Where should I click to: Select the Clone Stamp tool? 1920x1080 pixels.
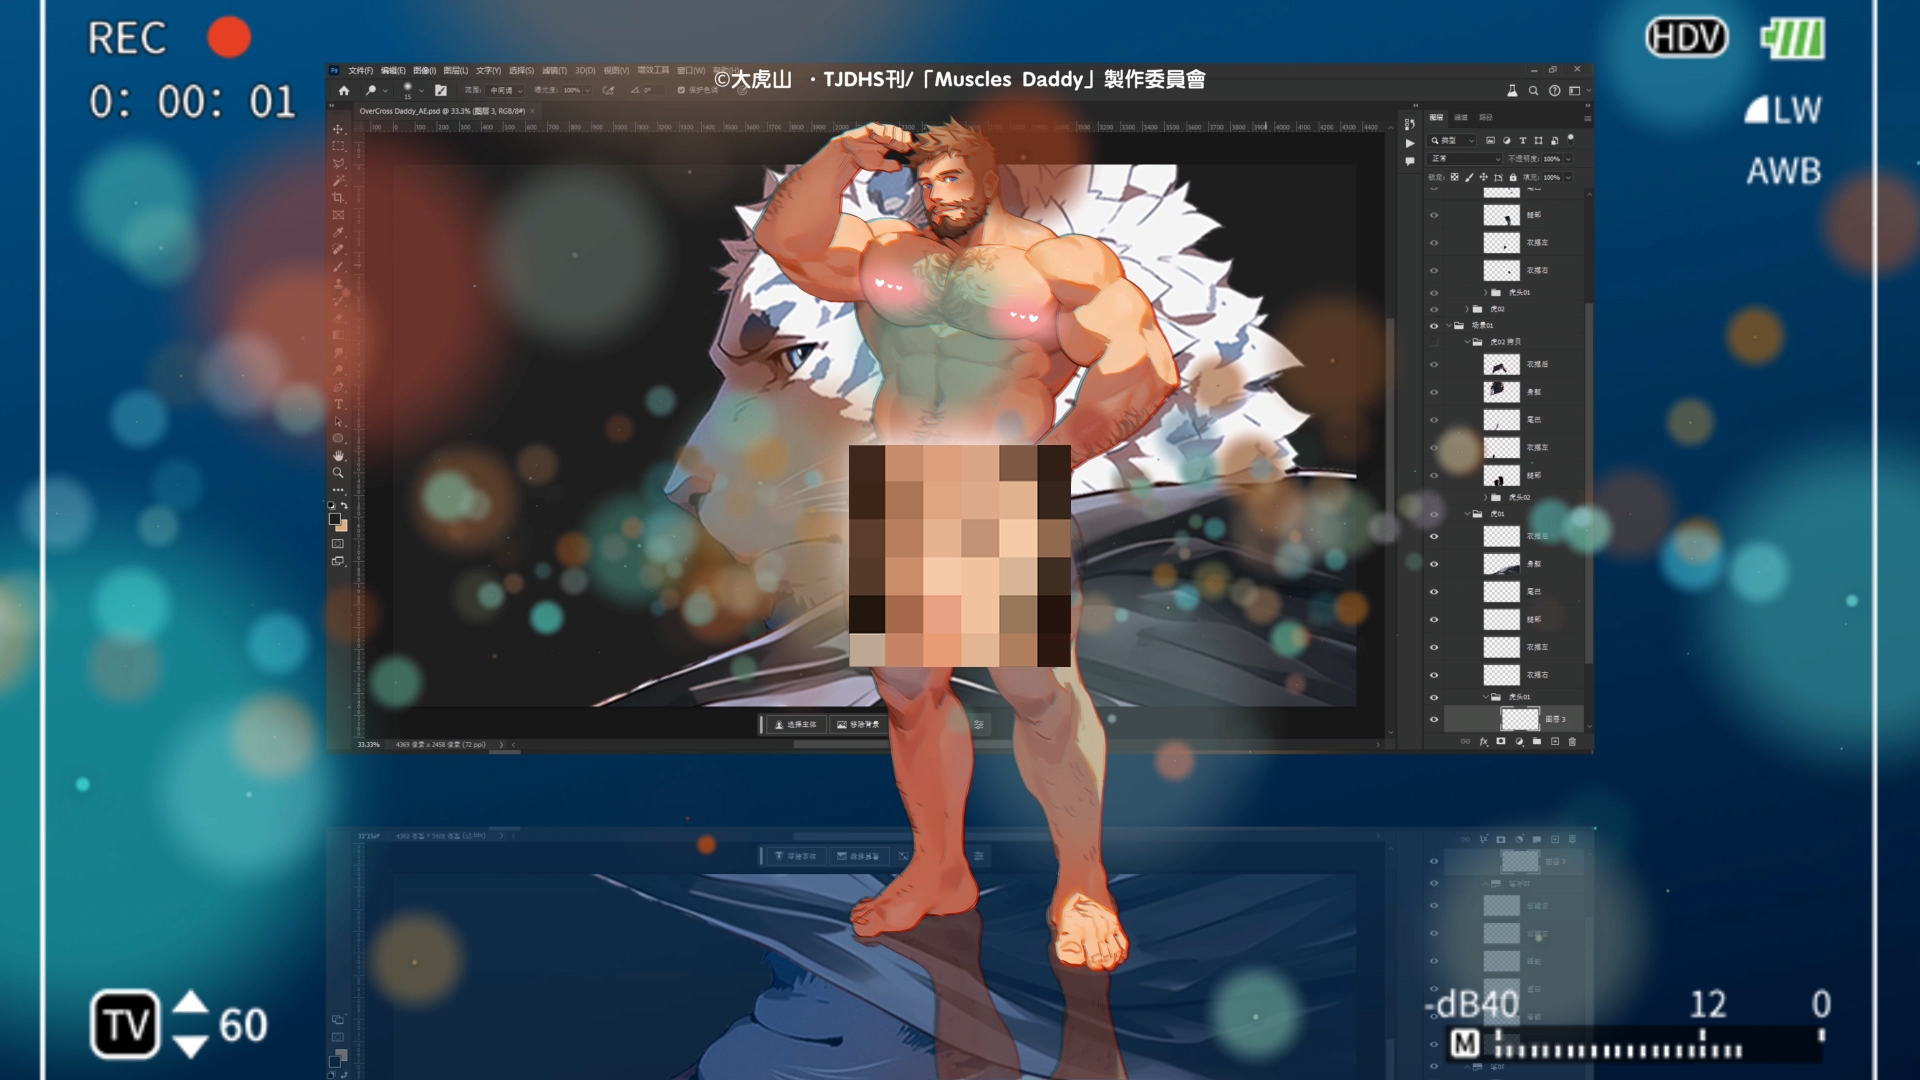pos(338,284)
